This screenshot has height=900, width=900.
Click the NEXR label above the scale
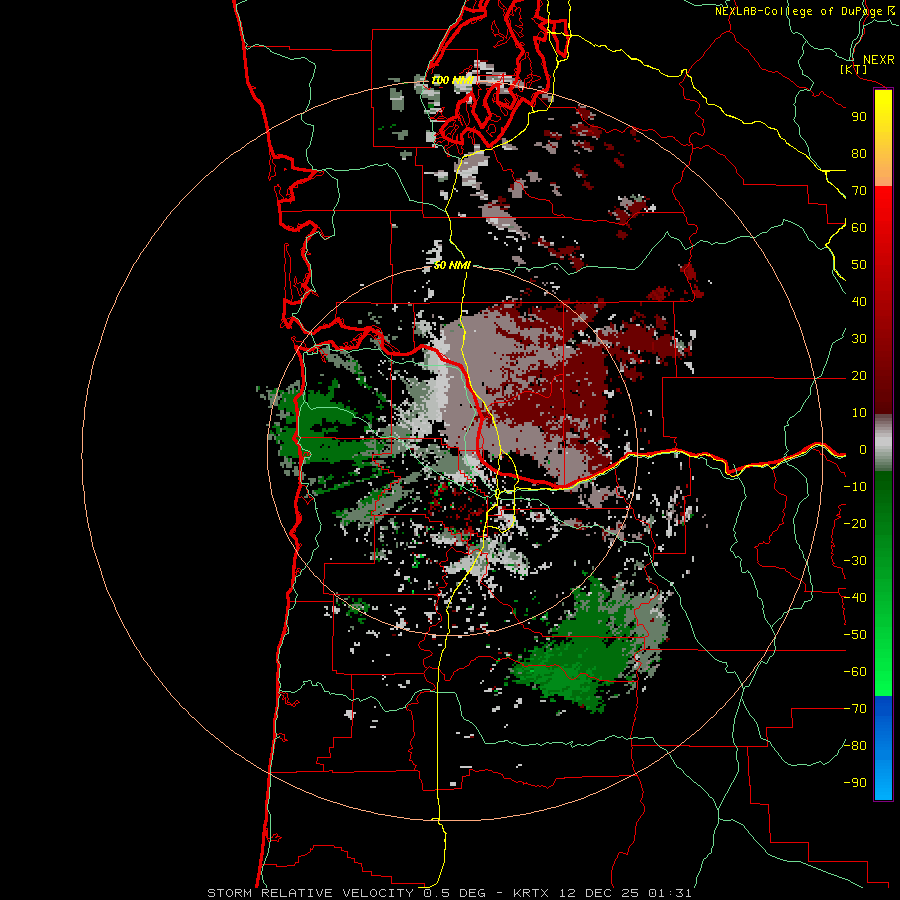879,60
